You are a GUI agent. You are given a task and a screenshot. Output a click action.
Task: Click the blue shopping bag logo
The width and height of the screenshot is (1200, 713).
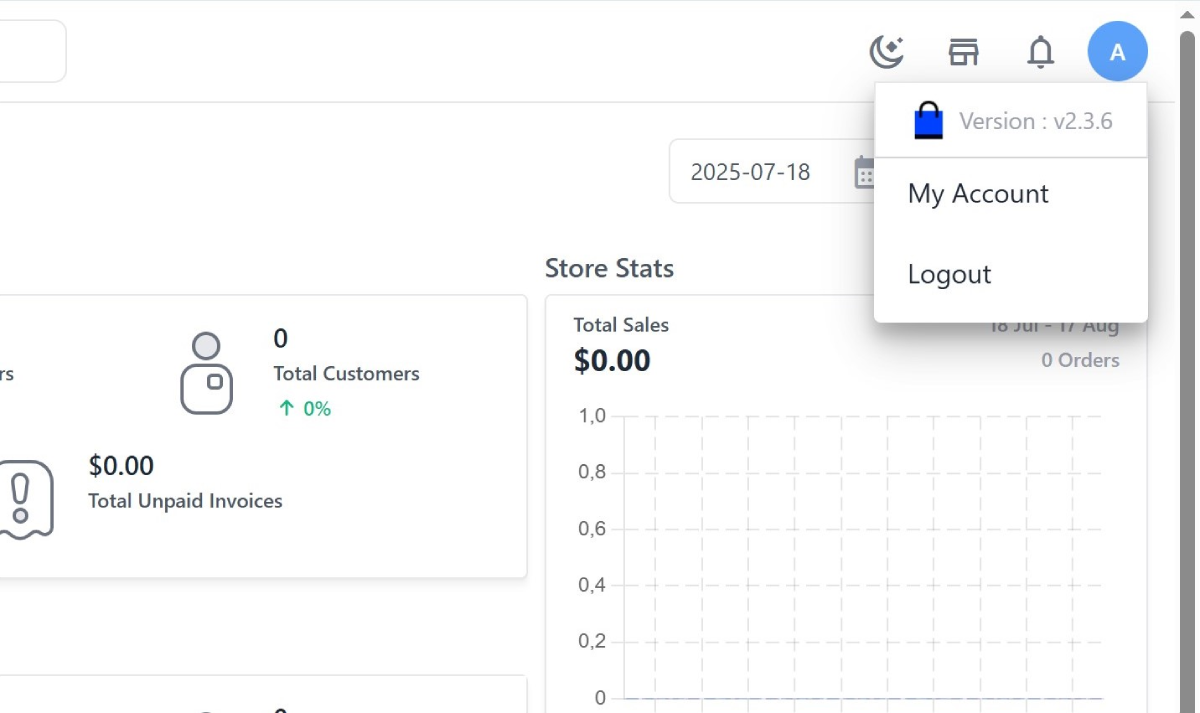click(928, 121)
